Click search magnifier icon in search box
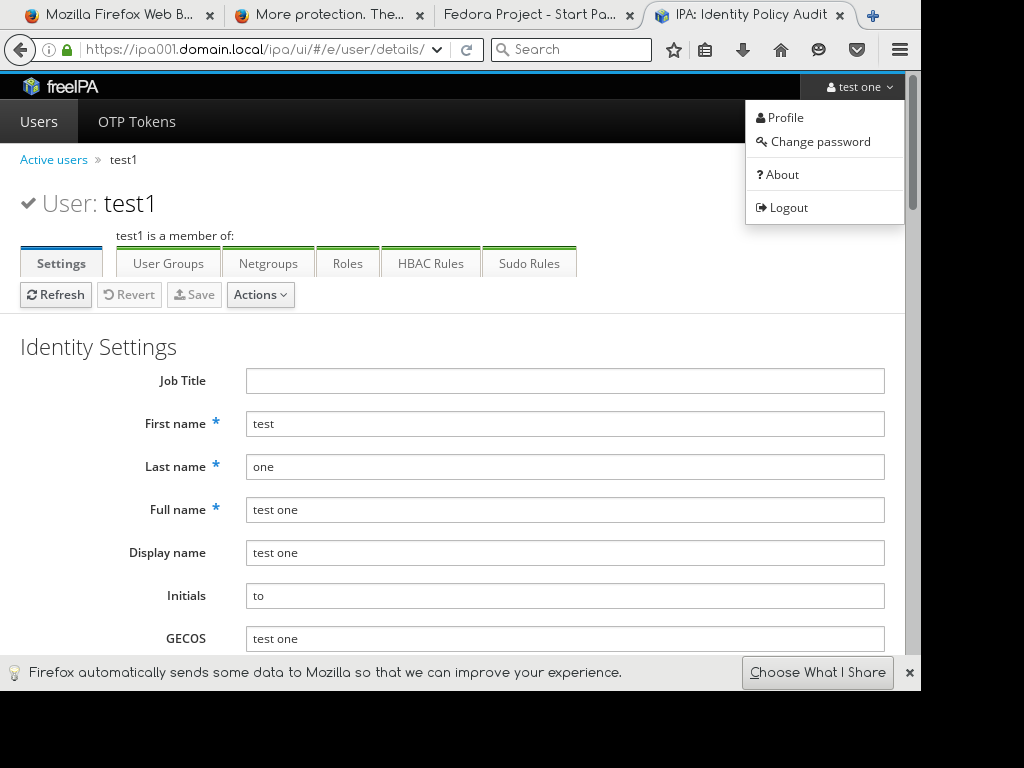This screenshot has height=768, width=1024. [502, 50]
